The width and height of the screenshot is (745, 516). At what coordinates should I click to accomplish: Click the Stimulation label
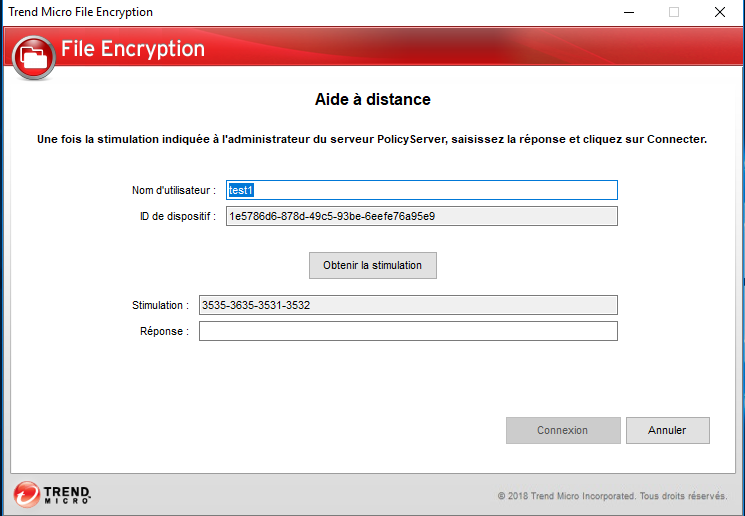pyautogui.click(x=159, y=305)
